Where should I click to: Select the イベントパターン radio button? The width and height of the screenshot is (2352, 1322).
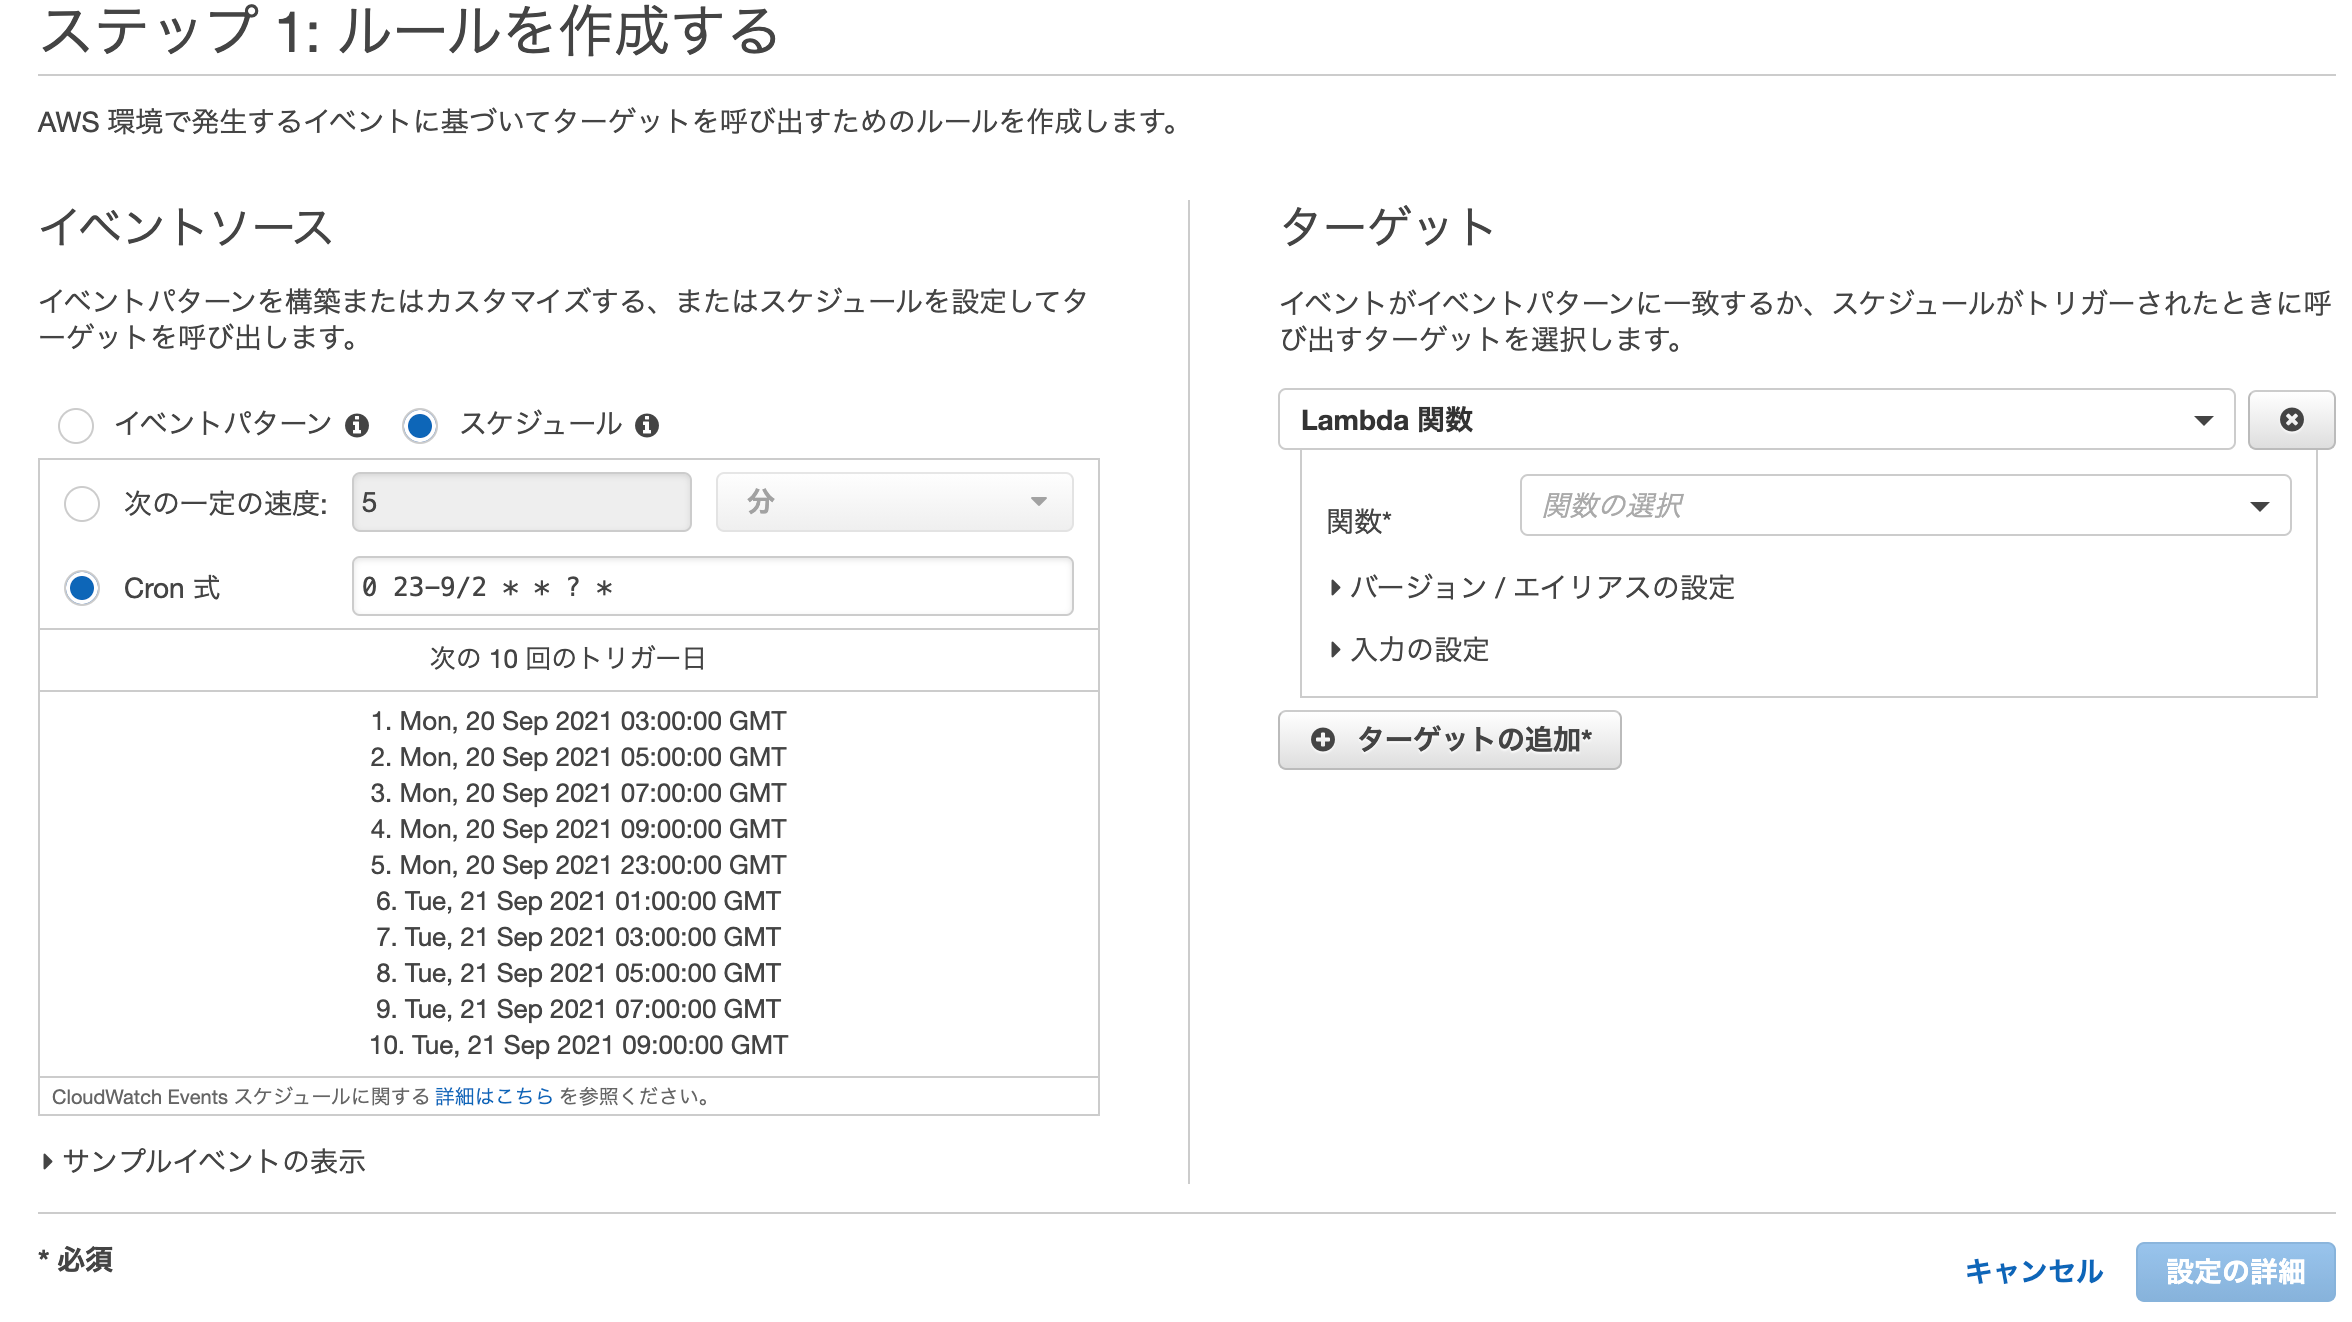click(x=76, y=425)
